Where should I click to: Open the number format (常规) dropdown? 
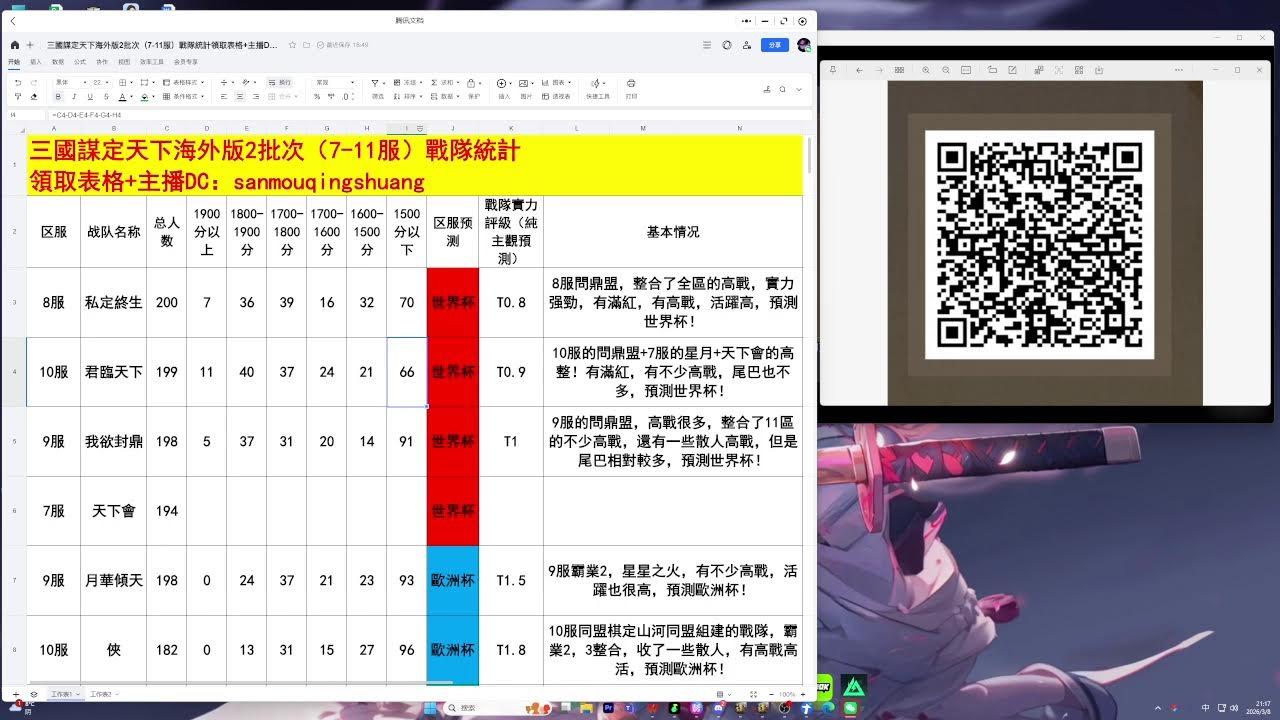[334, 83]
